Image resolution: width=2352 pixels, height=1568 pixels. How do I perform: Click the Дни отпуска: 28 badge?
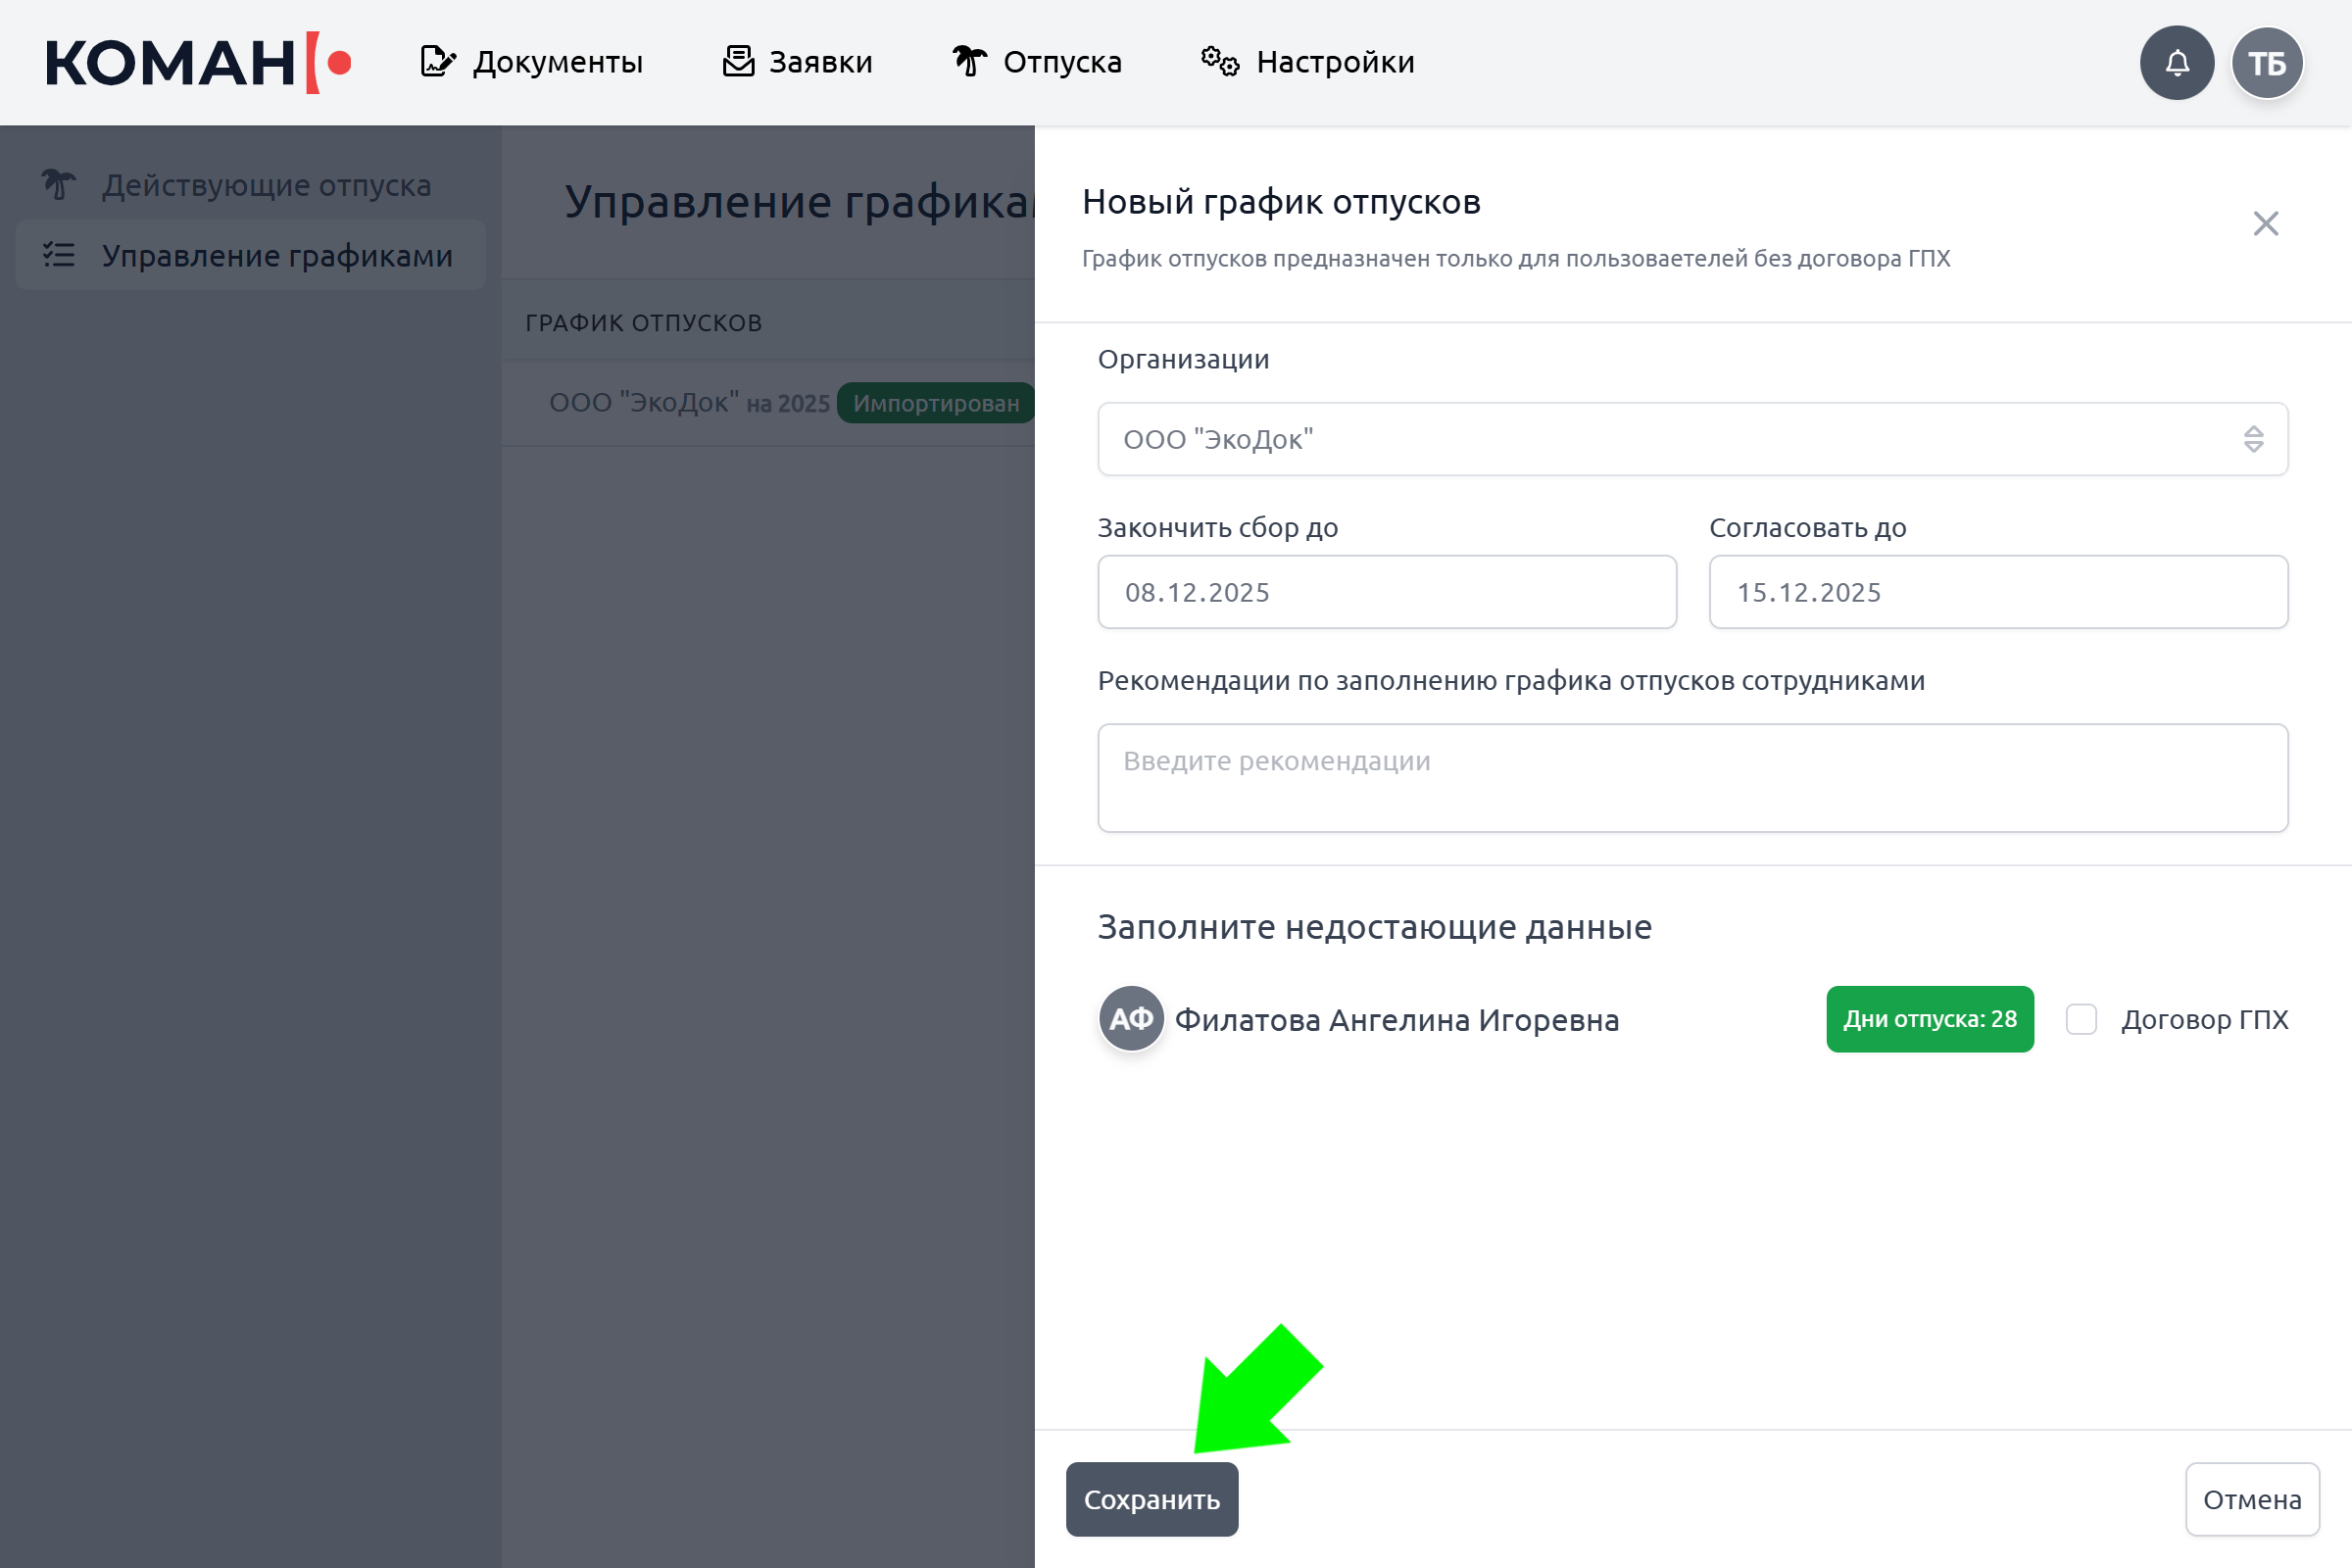point(1930,1019)
